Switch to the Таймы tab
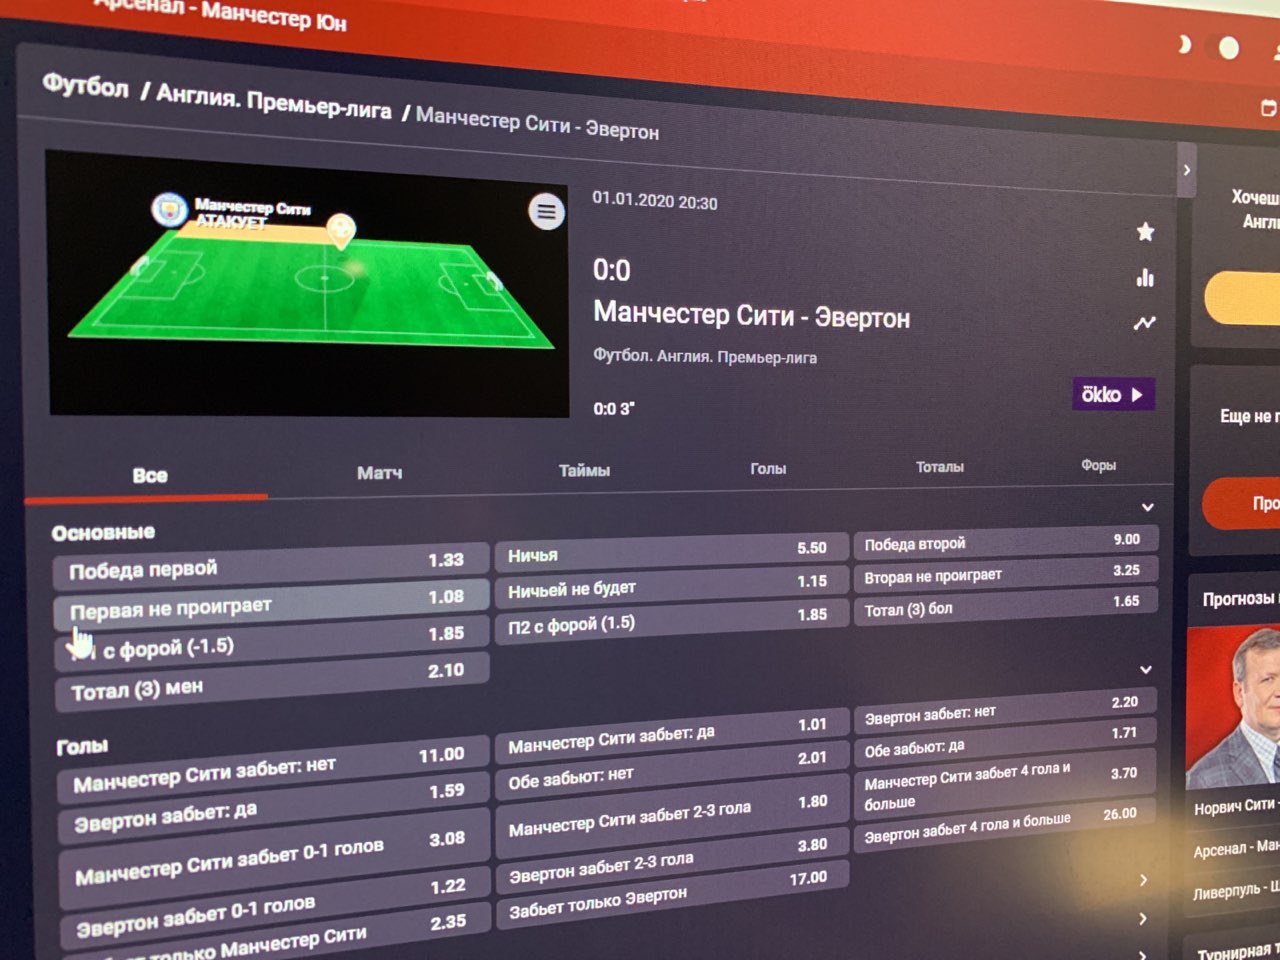Viewport: 1280px width, 960px height. coord(584,470)
